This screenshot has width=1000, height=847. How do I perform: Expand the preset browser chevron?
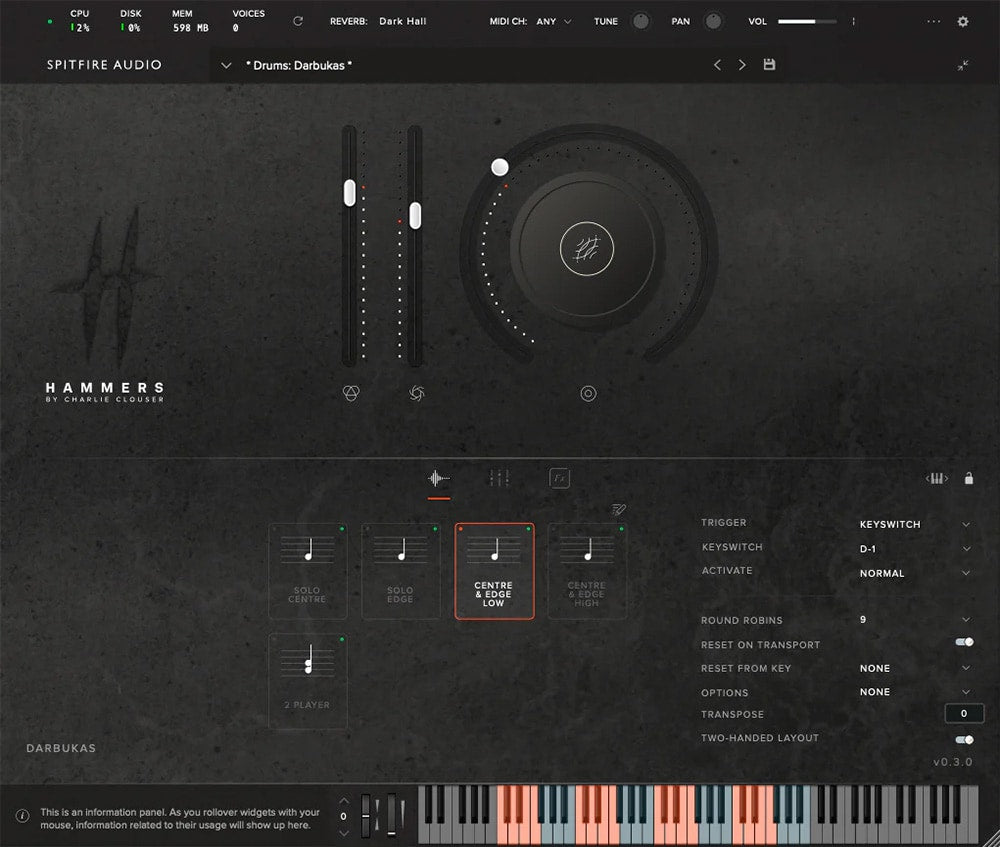click(x=226, y=65)
